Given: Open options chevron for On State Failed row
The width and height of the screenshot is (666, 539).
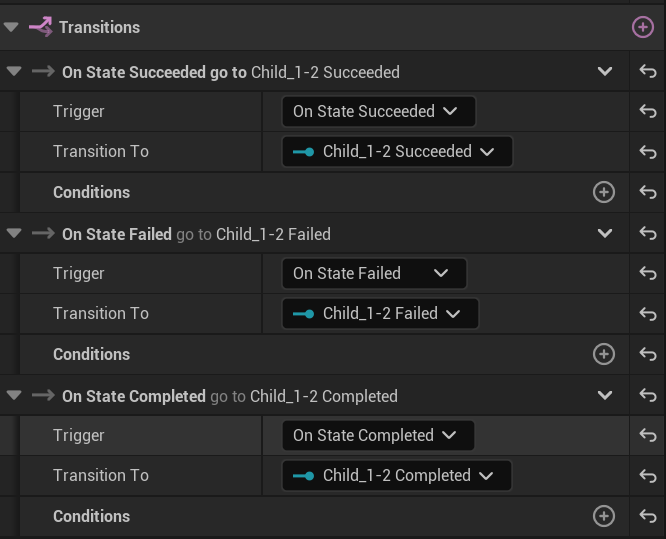Looking at the screenshot, I should coord(605,234).
